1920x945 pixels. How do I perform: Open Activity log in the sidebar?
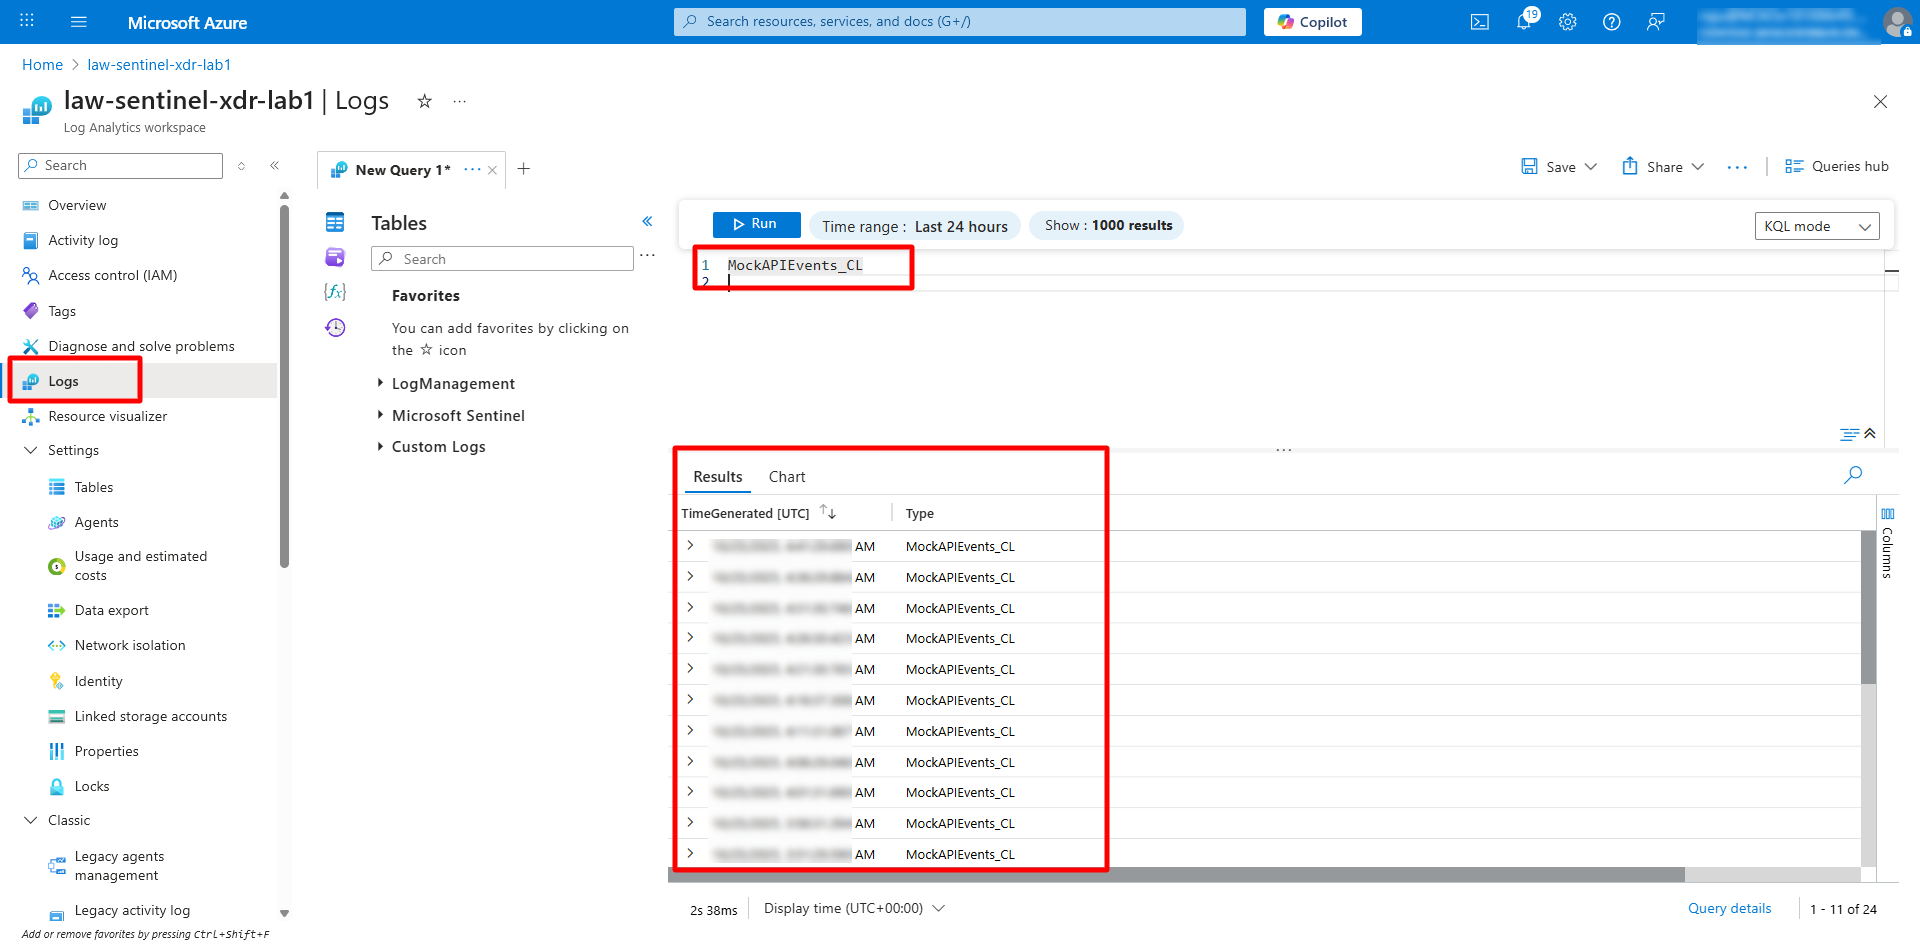click(83, 240)
